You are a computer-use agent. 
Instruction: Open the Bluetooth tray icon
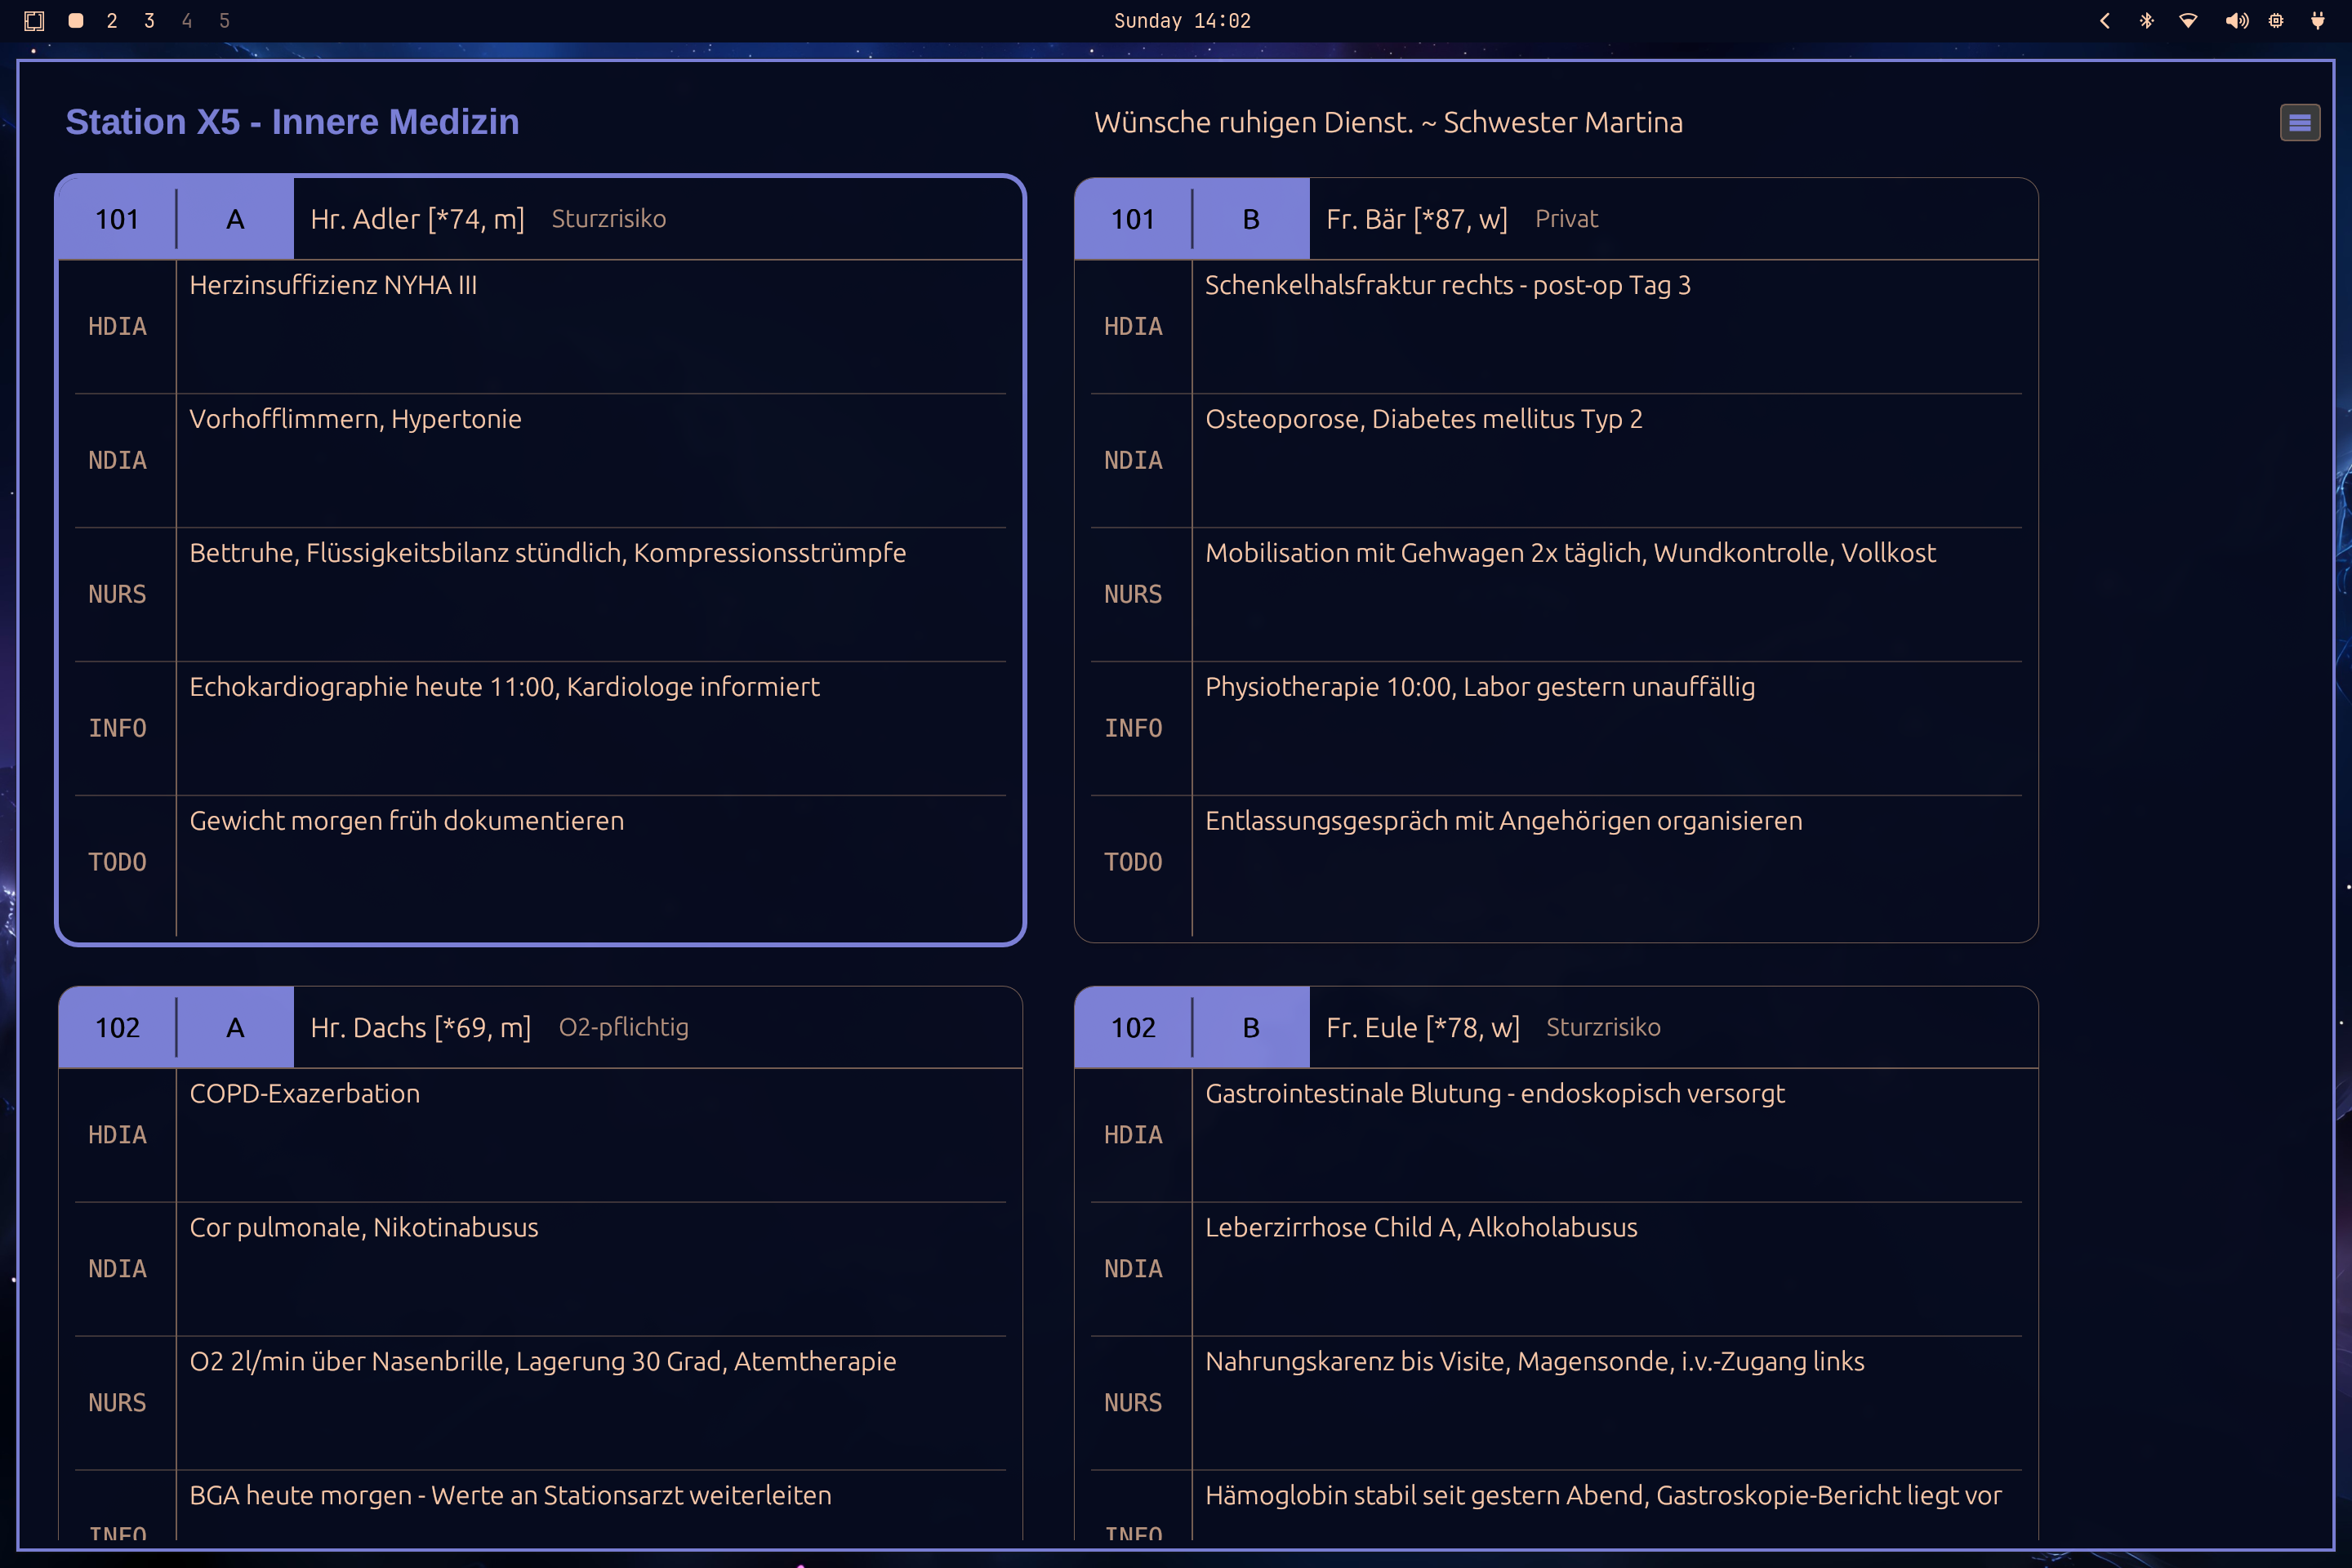(2146, 20)
